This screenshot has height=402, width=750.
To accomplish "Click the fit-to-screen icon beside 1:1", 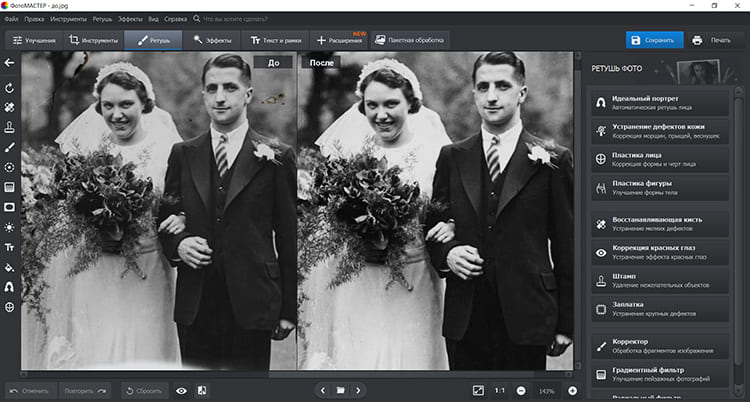I will (x=478, y=391).
